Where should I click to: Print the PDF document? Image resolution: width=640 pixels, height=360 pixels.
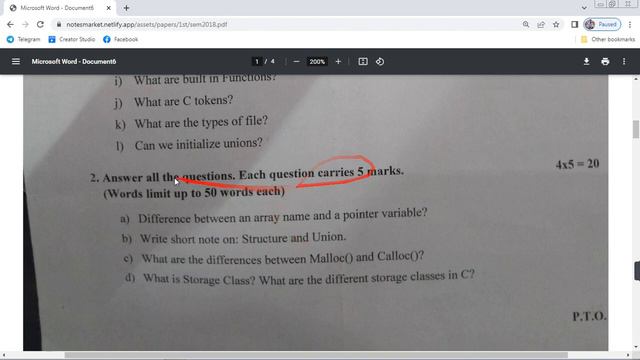tap(605, 61)
